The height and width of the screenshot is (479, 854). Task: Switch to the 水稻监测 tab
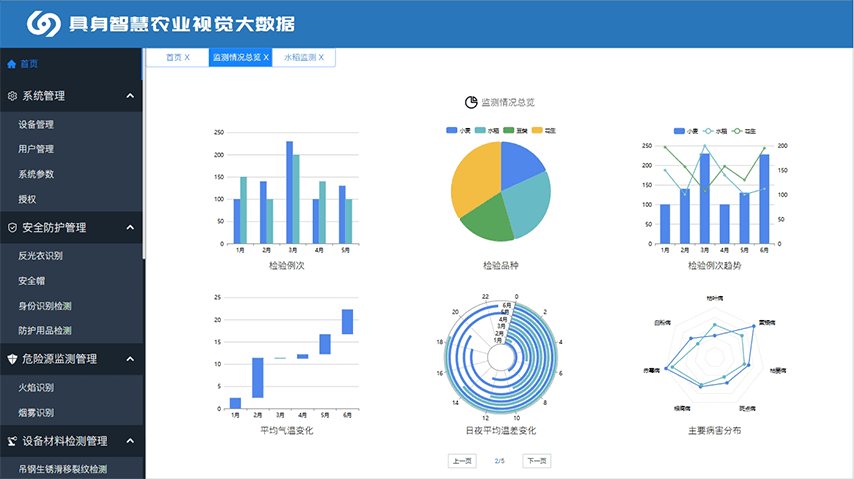[303, 57]
